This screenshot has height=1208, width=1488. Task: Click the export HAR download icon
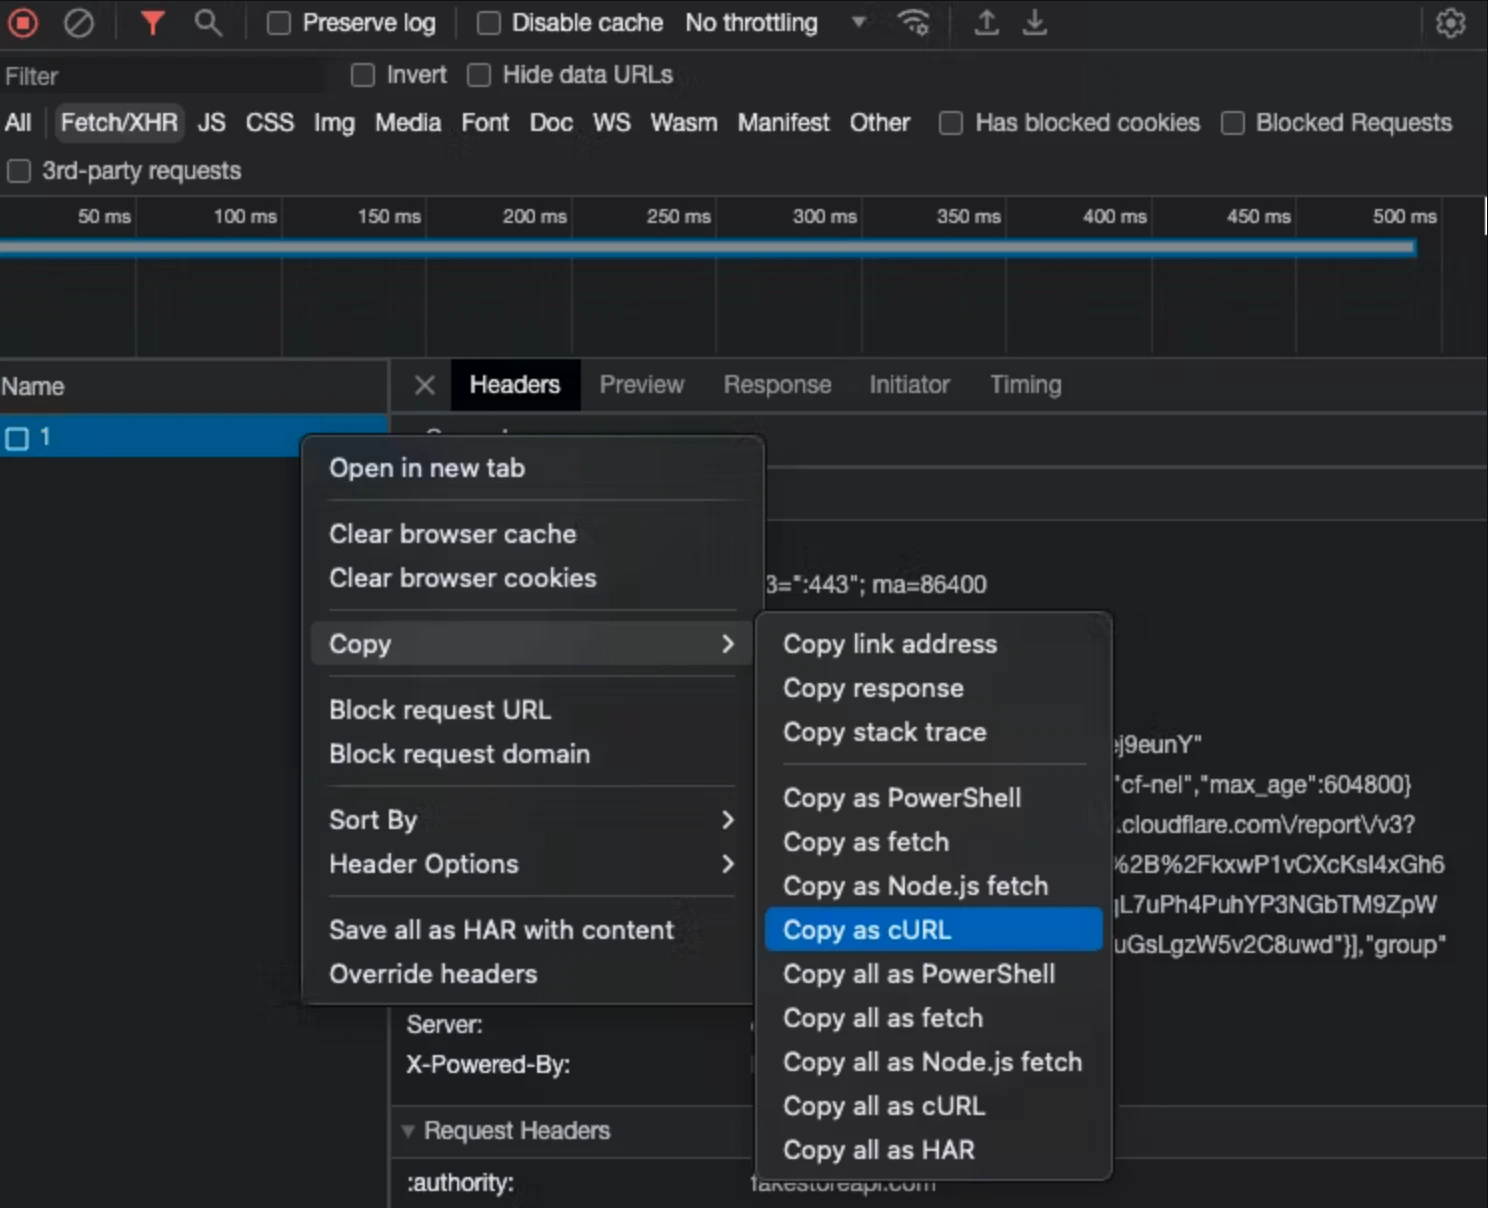[x=1035, y=23]
